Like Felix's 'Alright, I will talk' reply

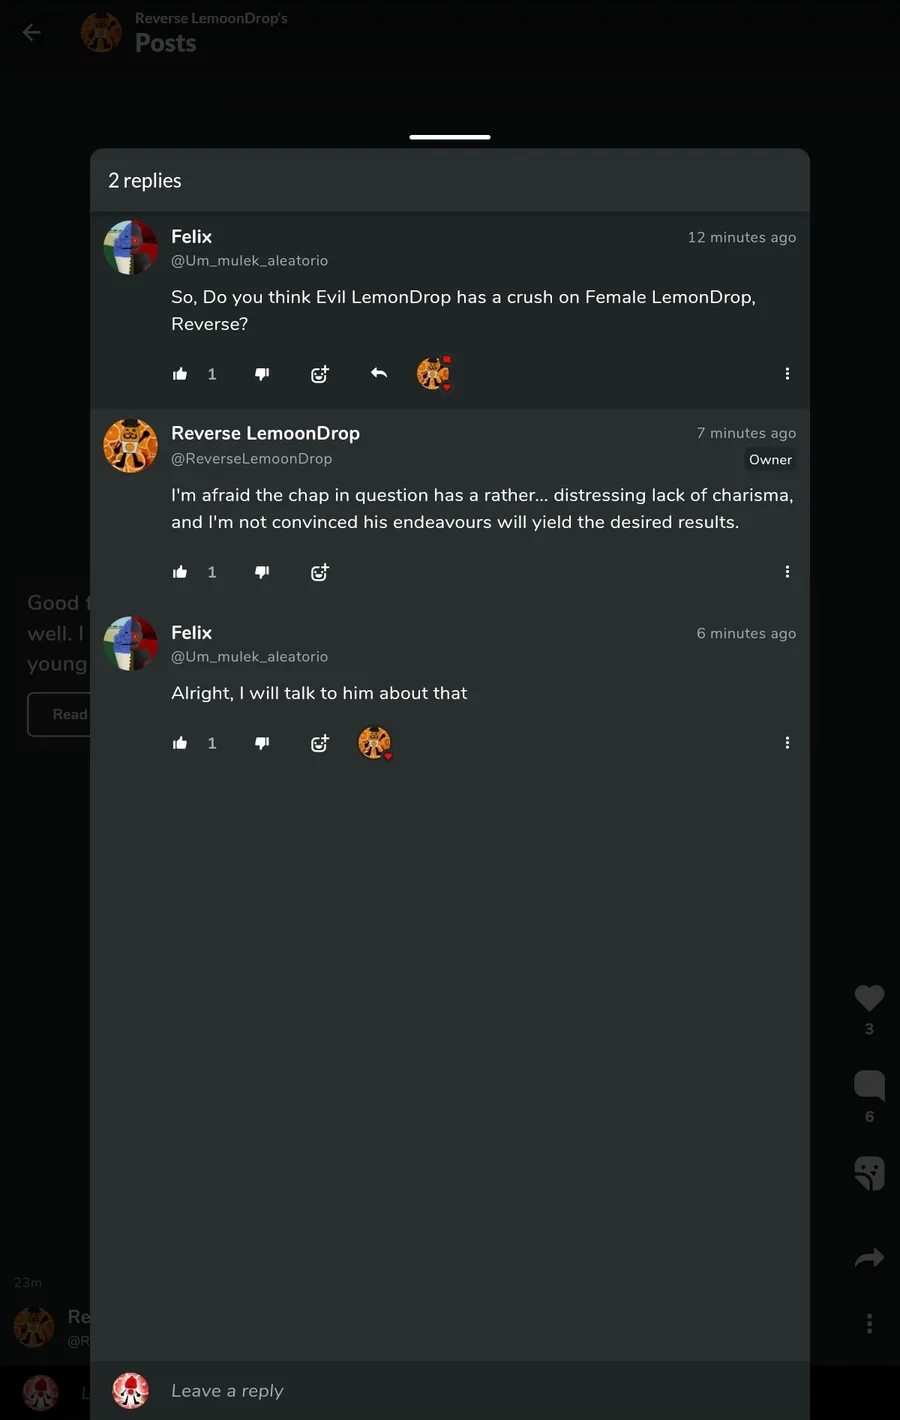(180, 743)
